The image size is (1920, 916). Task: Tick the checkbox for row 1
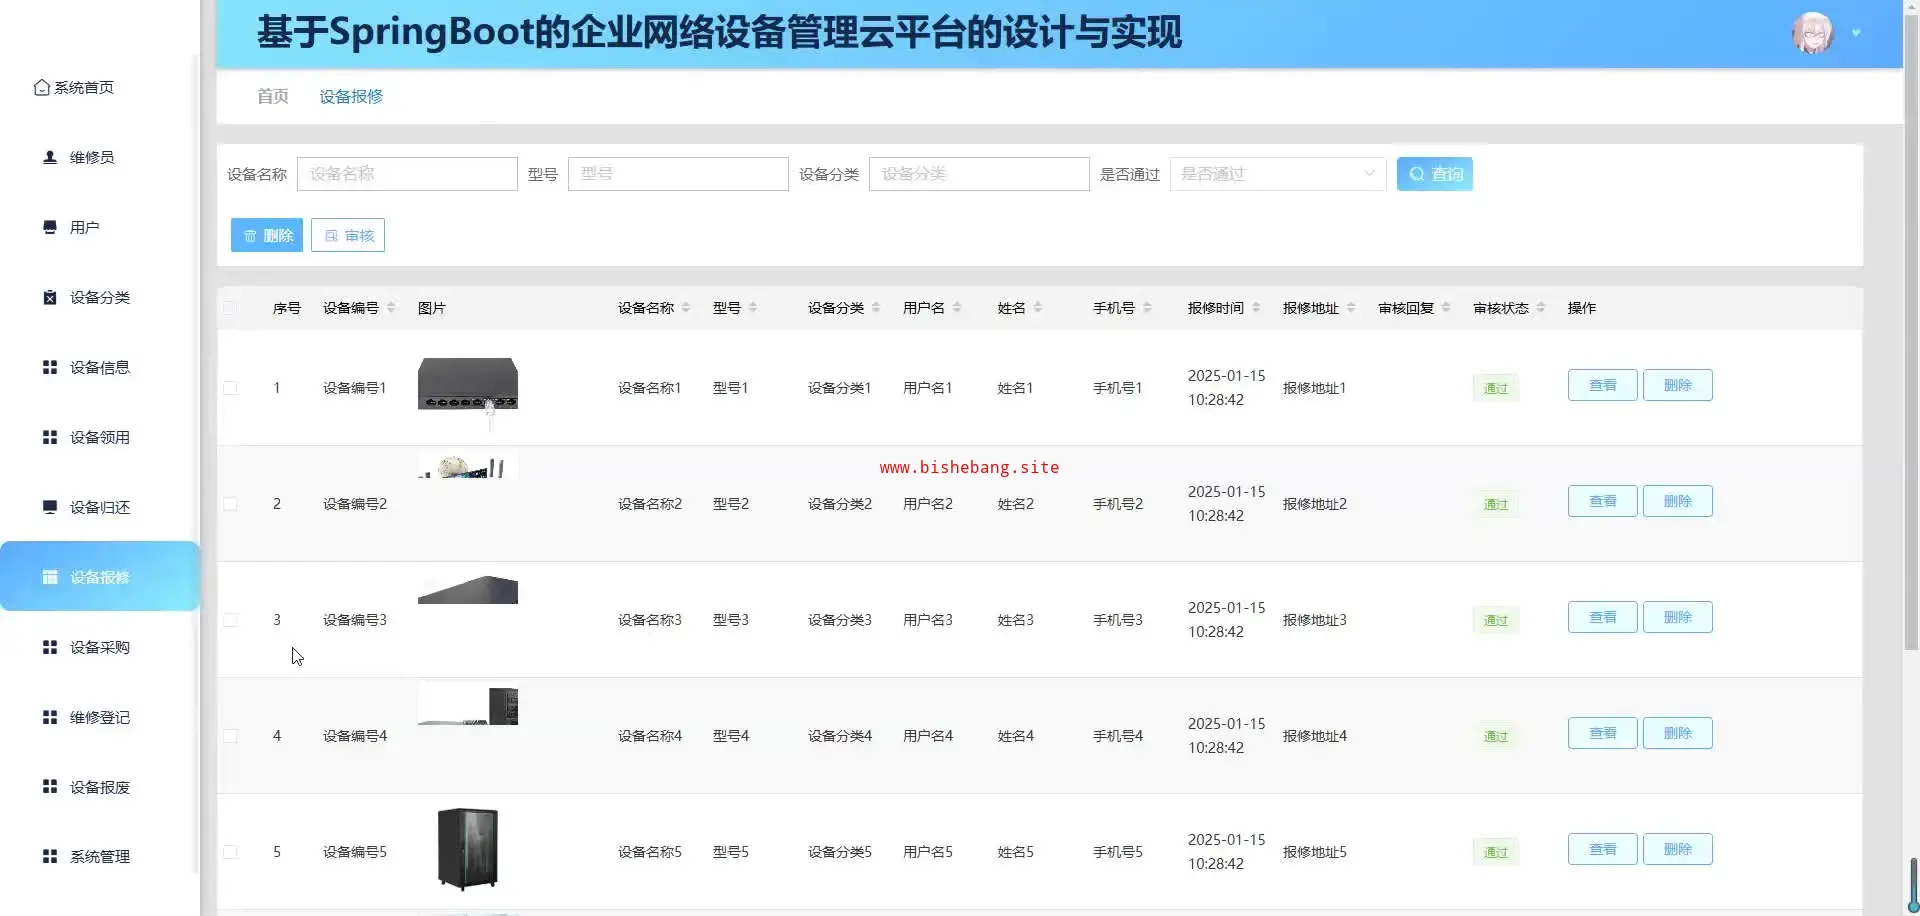coord(231,388)
